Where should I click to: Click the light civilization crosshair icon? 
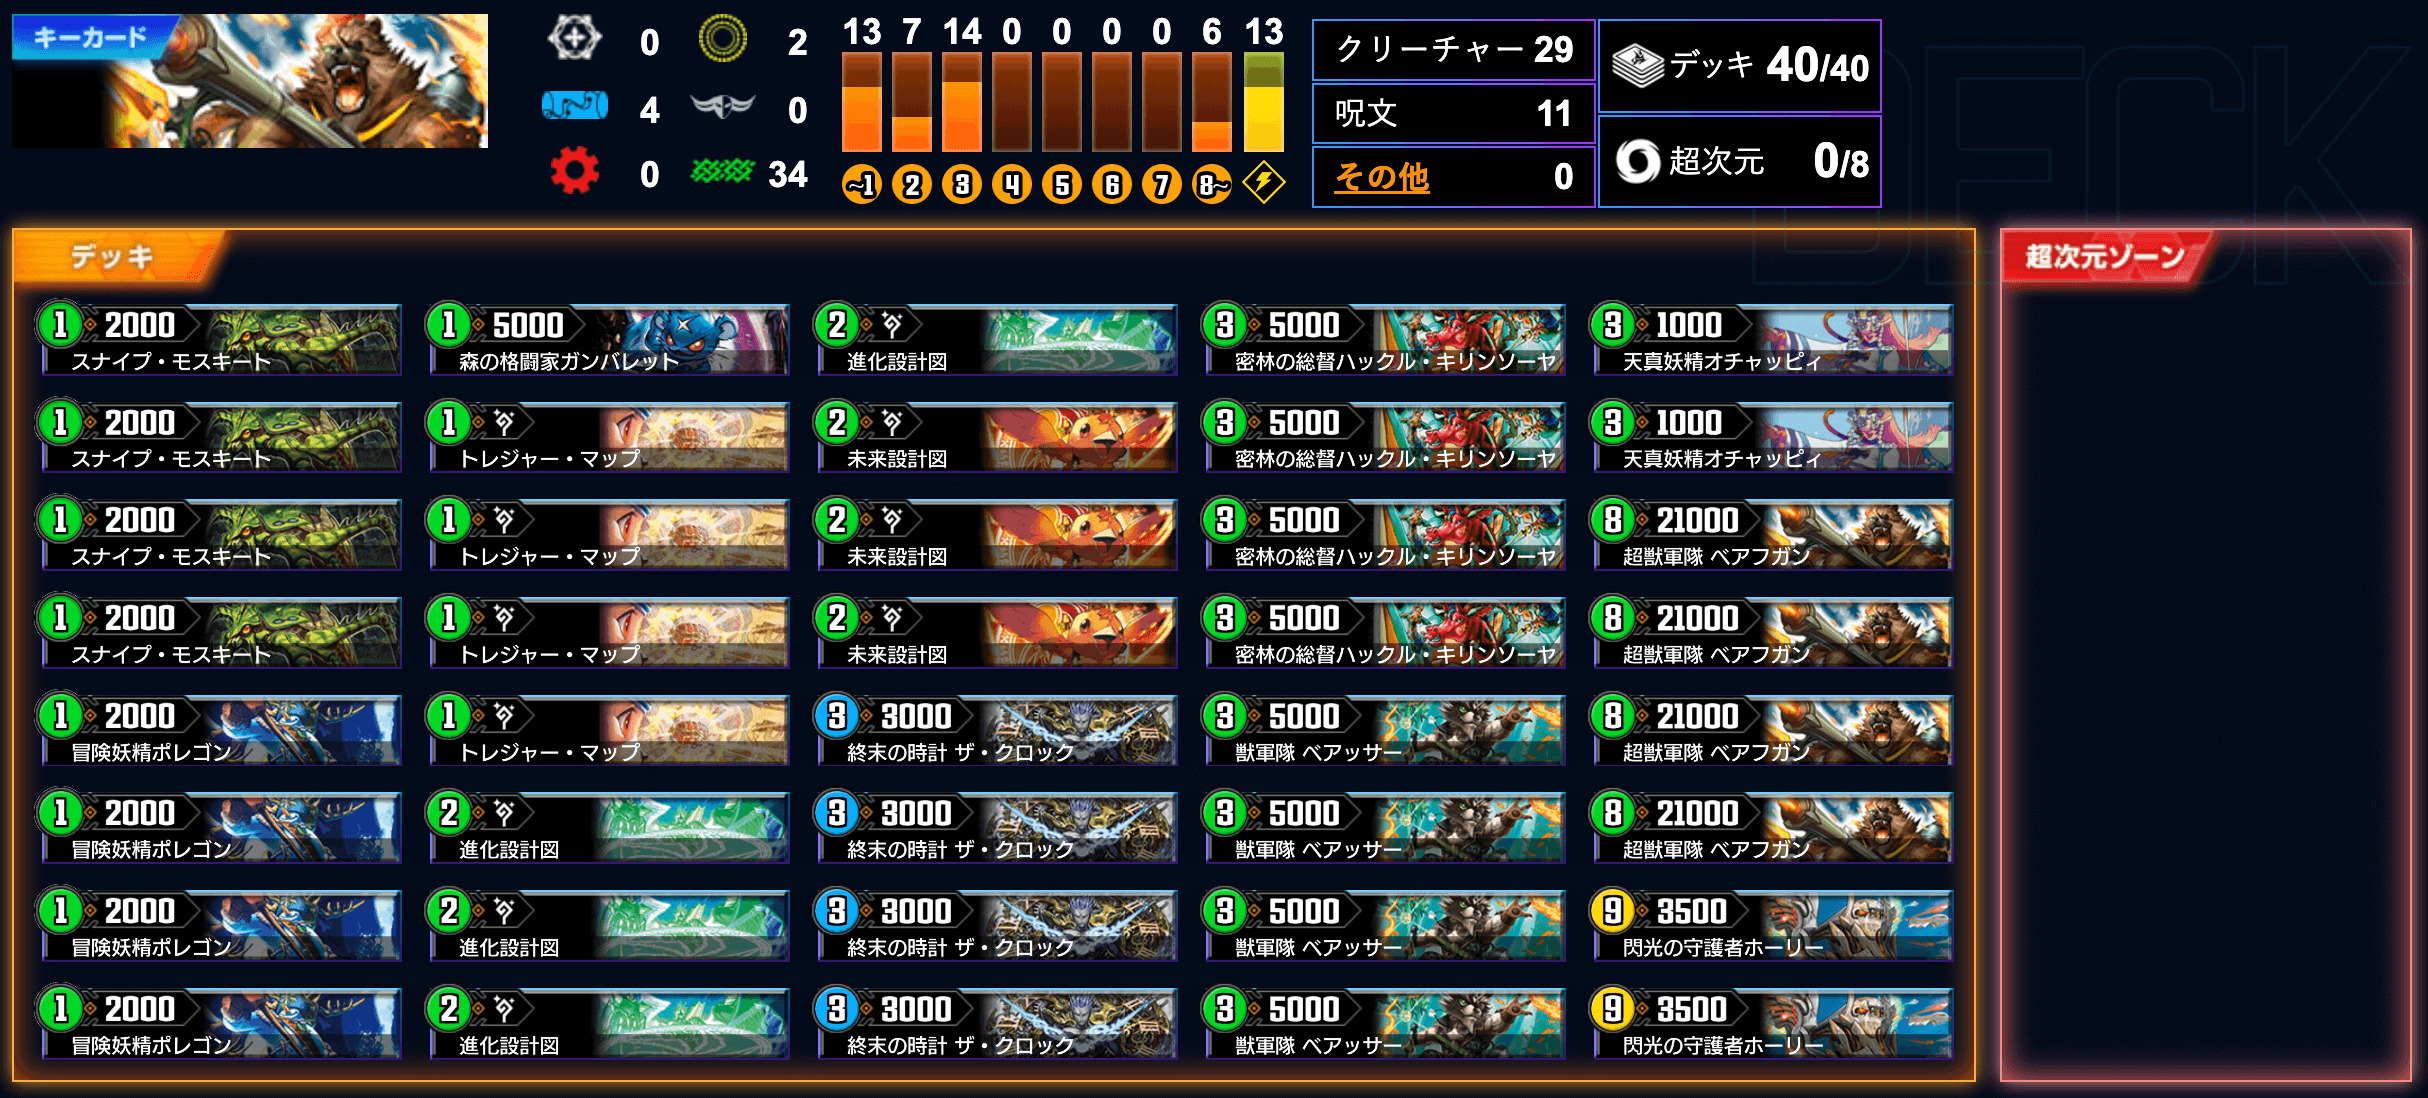(x=575, y=40)
